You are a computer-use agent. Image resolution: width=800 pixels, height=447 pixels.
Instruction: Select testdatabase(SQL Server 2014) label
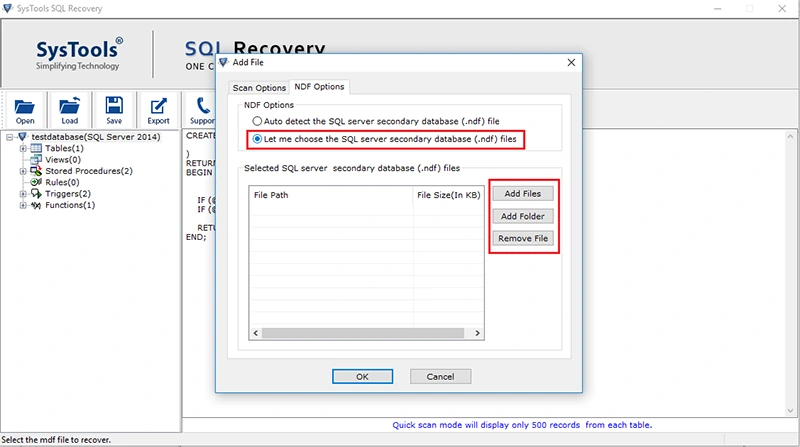click(x=96, y=137)
